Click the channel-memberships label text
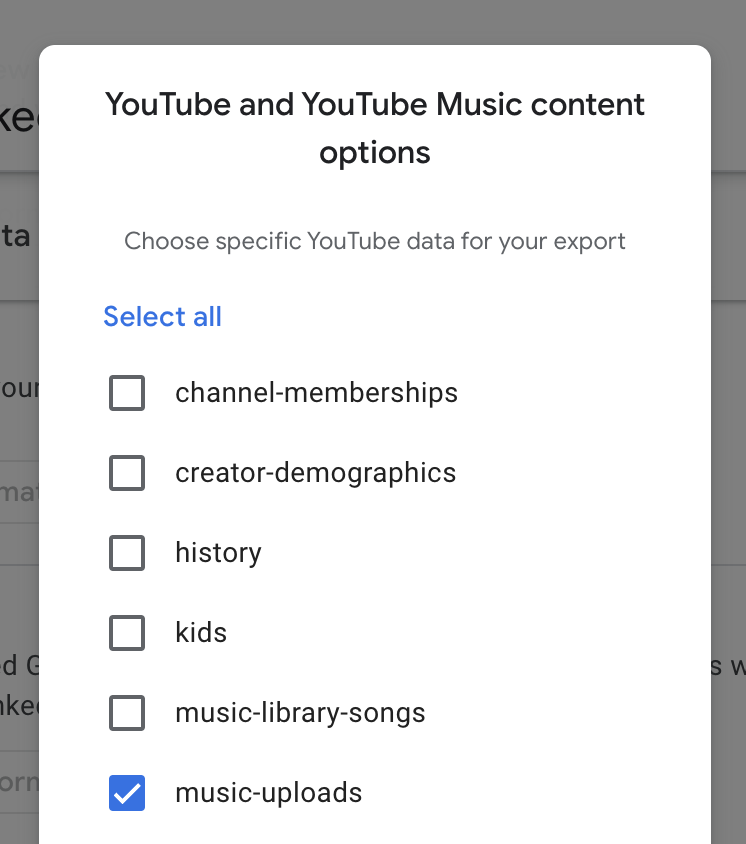The image size is (746, 844). coord(316,393)
